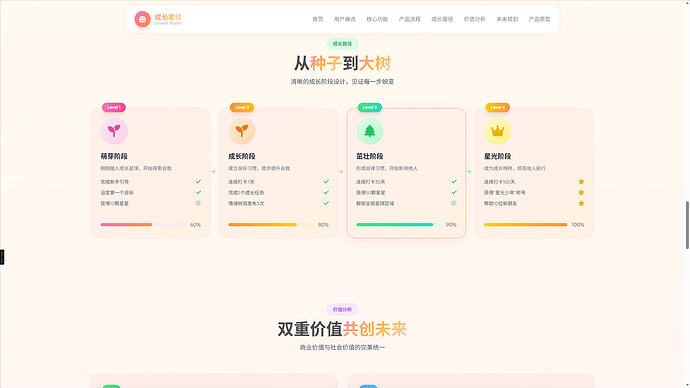Click the check in 成长阶段's third task row
The width and height of the screenshot is (690, 388).
click(x=326, y=203)
